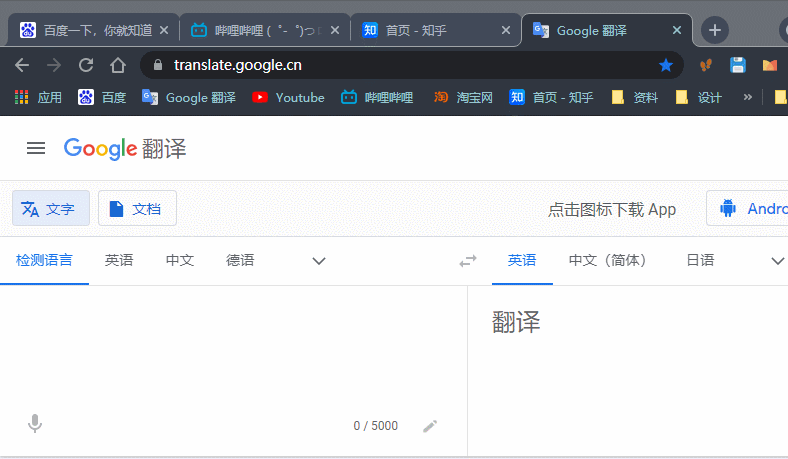
Task: Open handwriting input with the pencil icon
Action: [x=430, y=426]
